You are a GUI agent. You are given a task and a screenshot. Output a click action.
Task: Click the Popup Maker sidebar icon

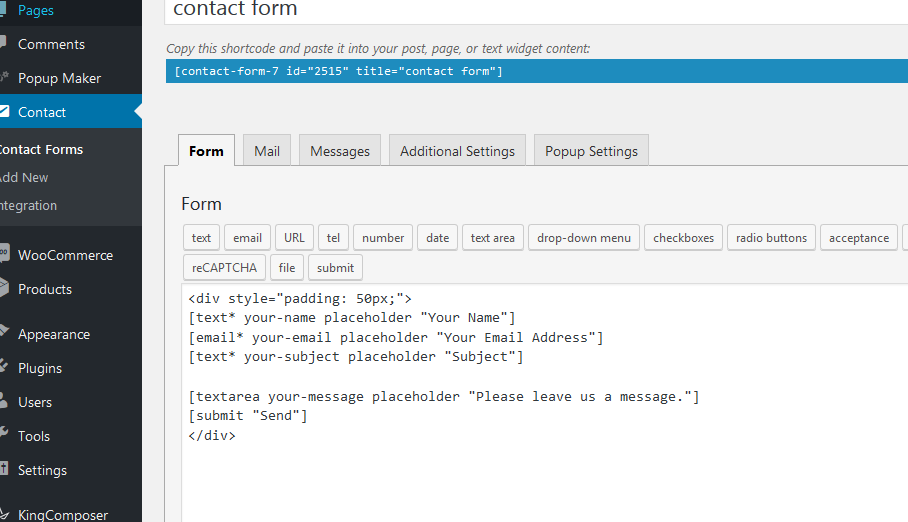point(4,78)
